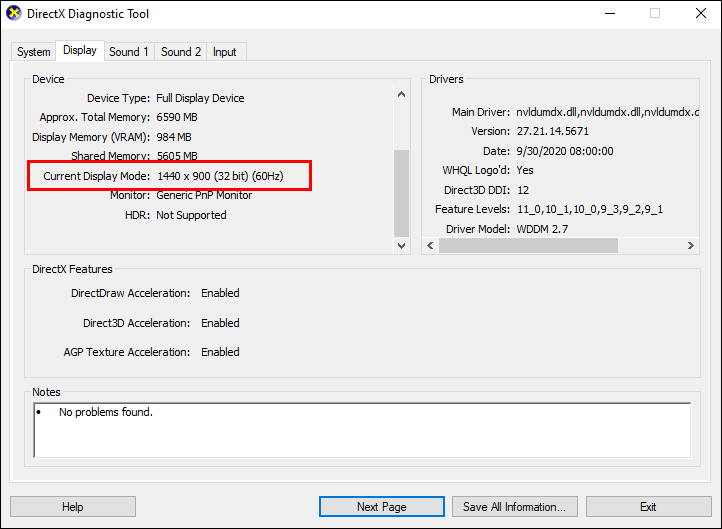Select the Display tab
Viewport: 722px width, 529px height.
pos(80,50)
